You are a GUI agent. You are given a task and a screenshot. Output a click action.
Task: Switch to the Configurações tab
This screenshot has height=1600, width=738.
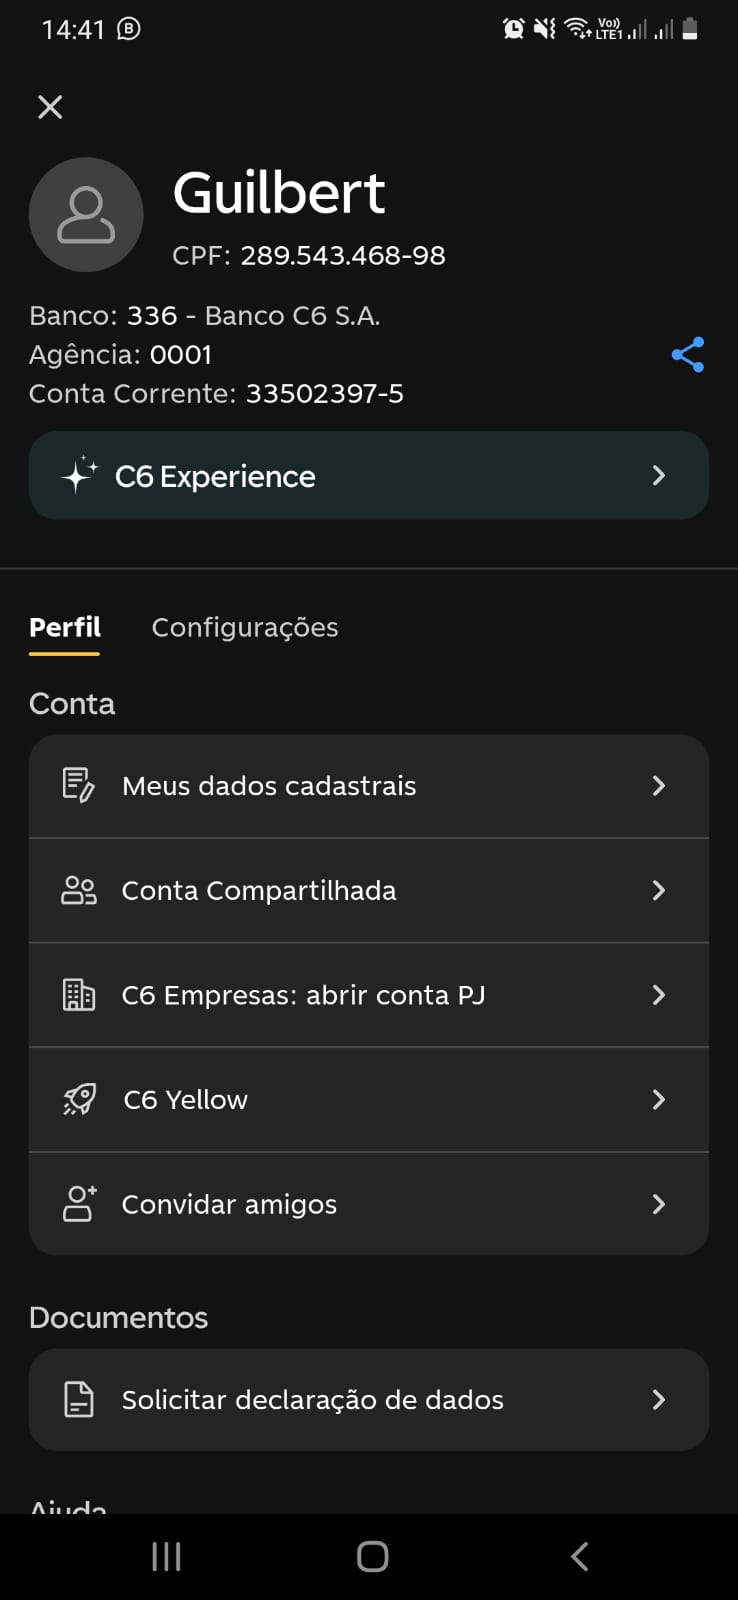[245, 628]
